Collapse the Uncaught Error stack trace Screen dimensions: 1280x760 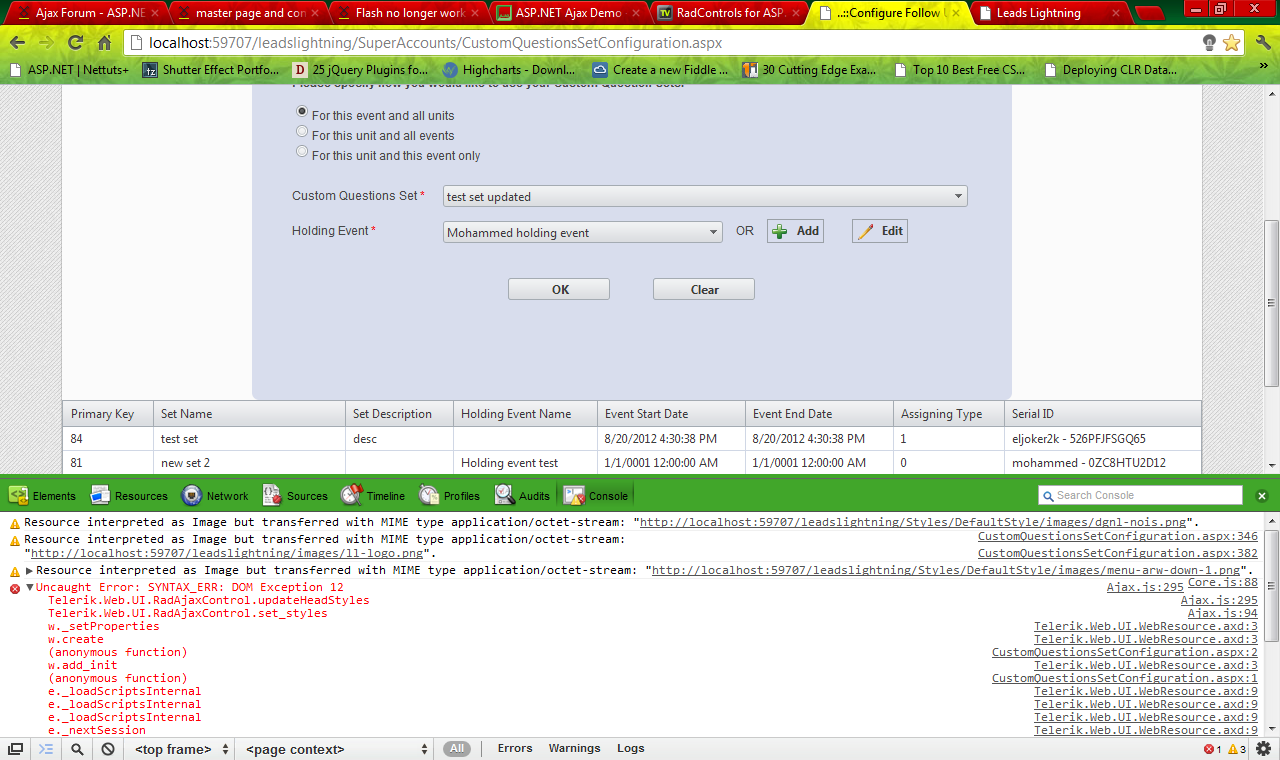point(30,588)
